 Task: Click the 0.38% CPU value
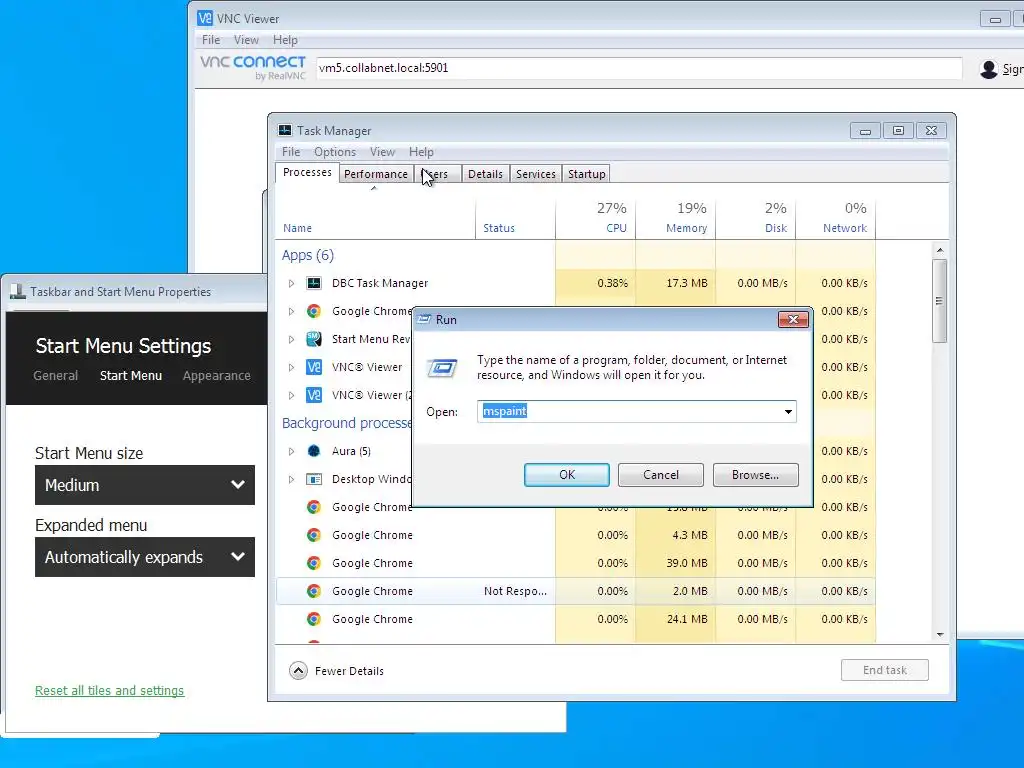click(x=613, y=283)
